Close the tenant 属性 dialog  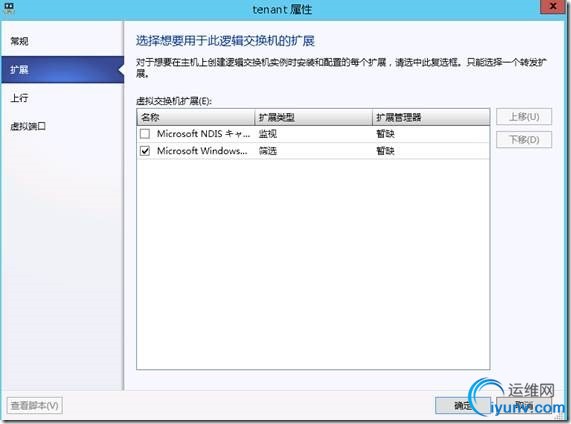[x=553, y=7]
